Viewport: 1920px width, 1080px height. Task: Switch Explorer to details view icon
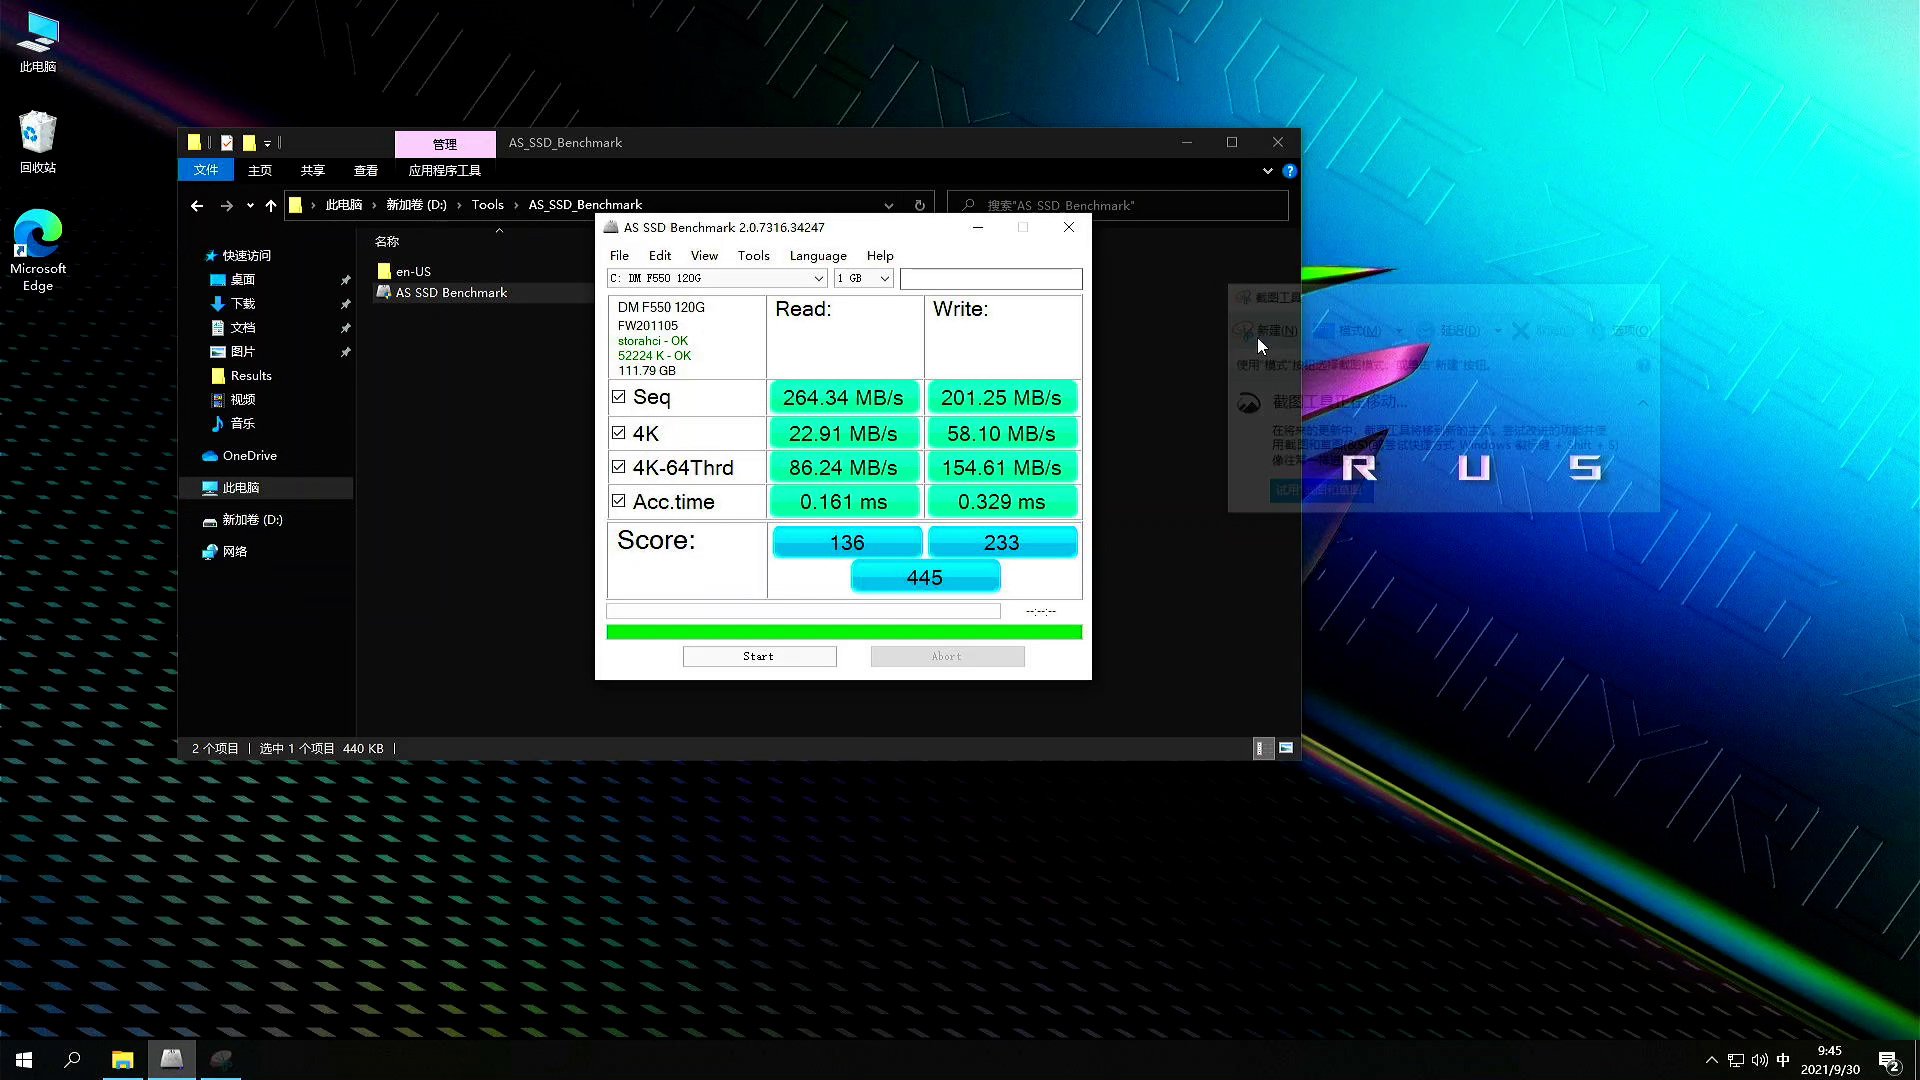(1264, 748)
